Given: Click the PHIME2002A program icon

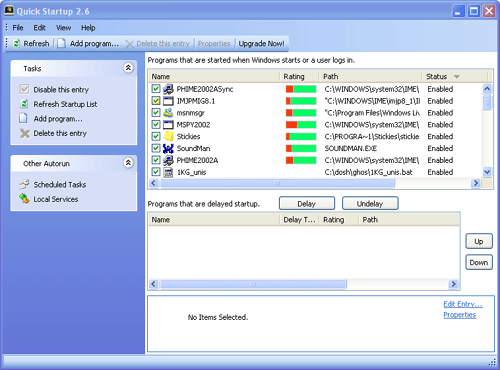Looking at the screenshot, I should click(168, 160).
